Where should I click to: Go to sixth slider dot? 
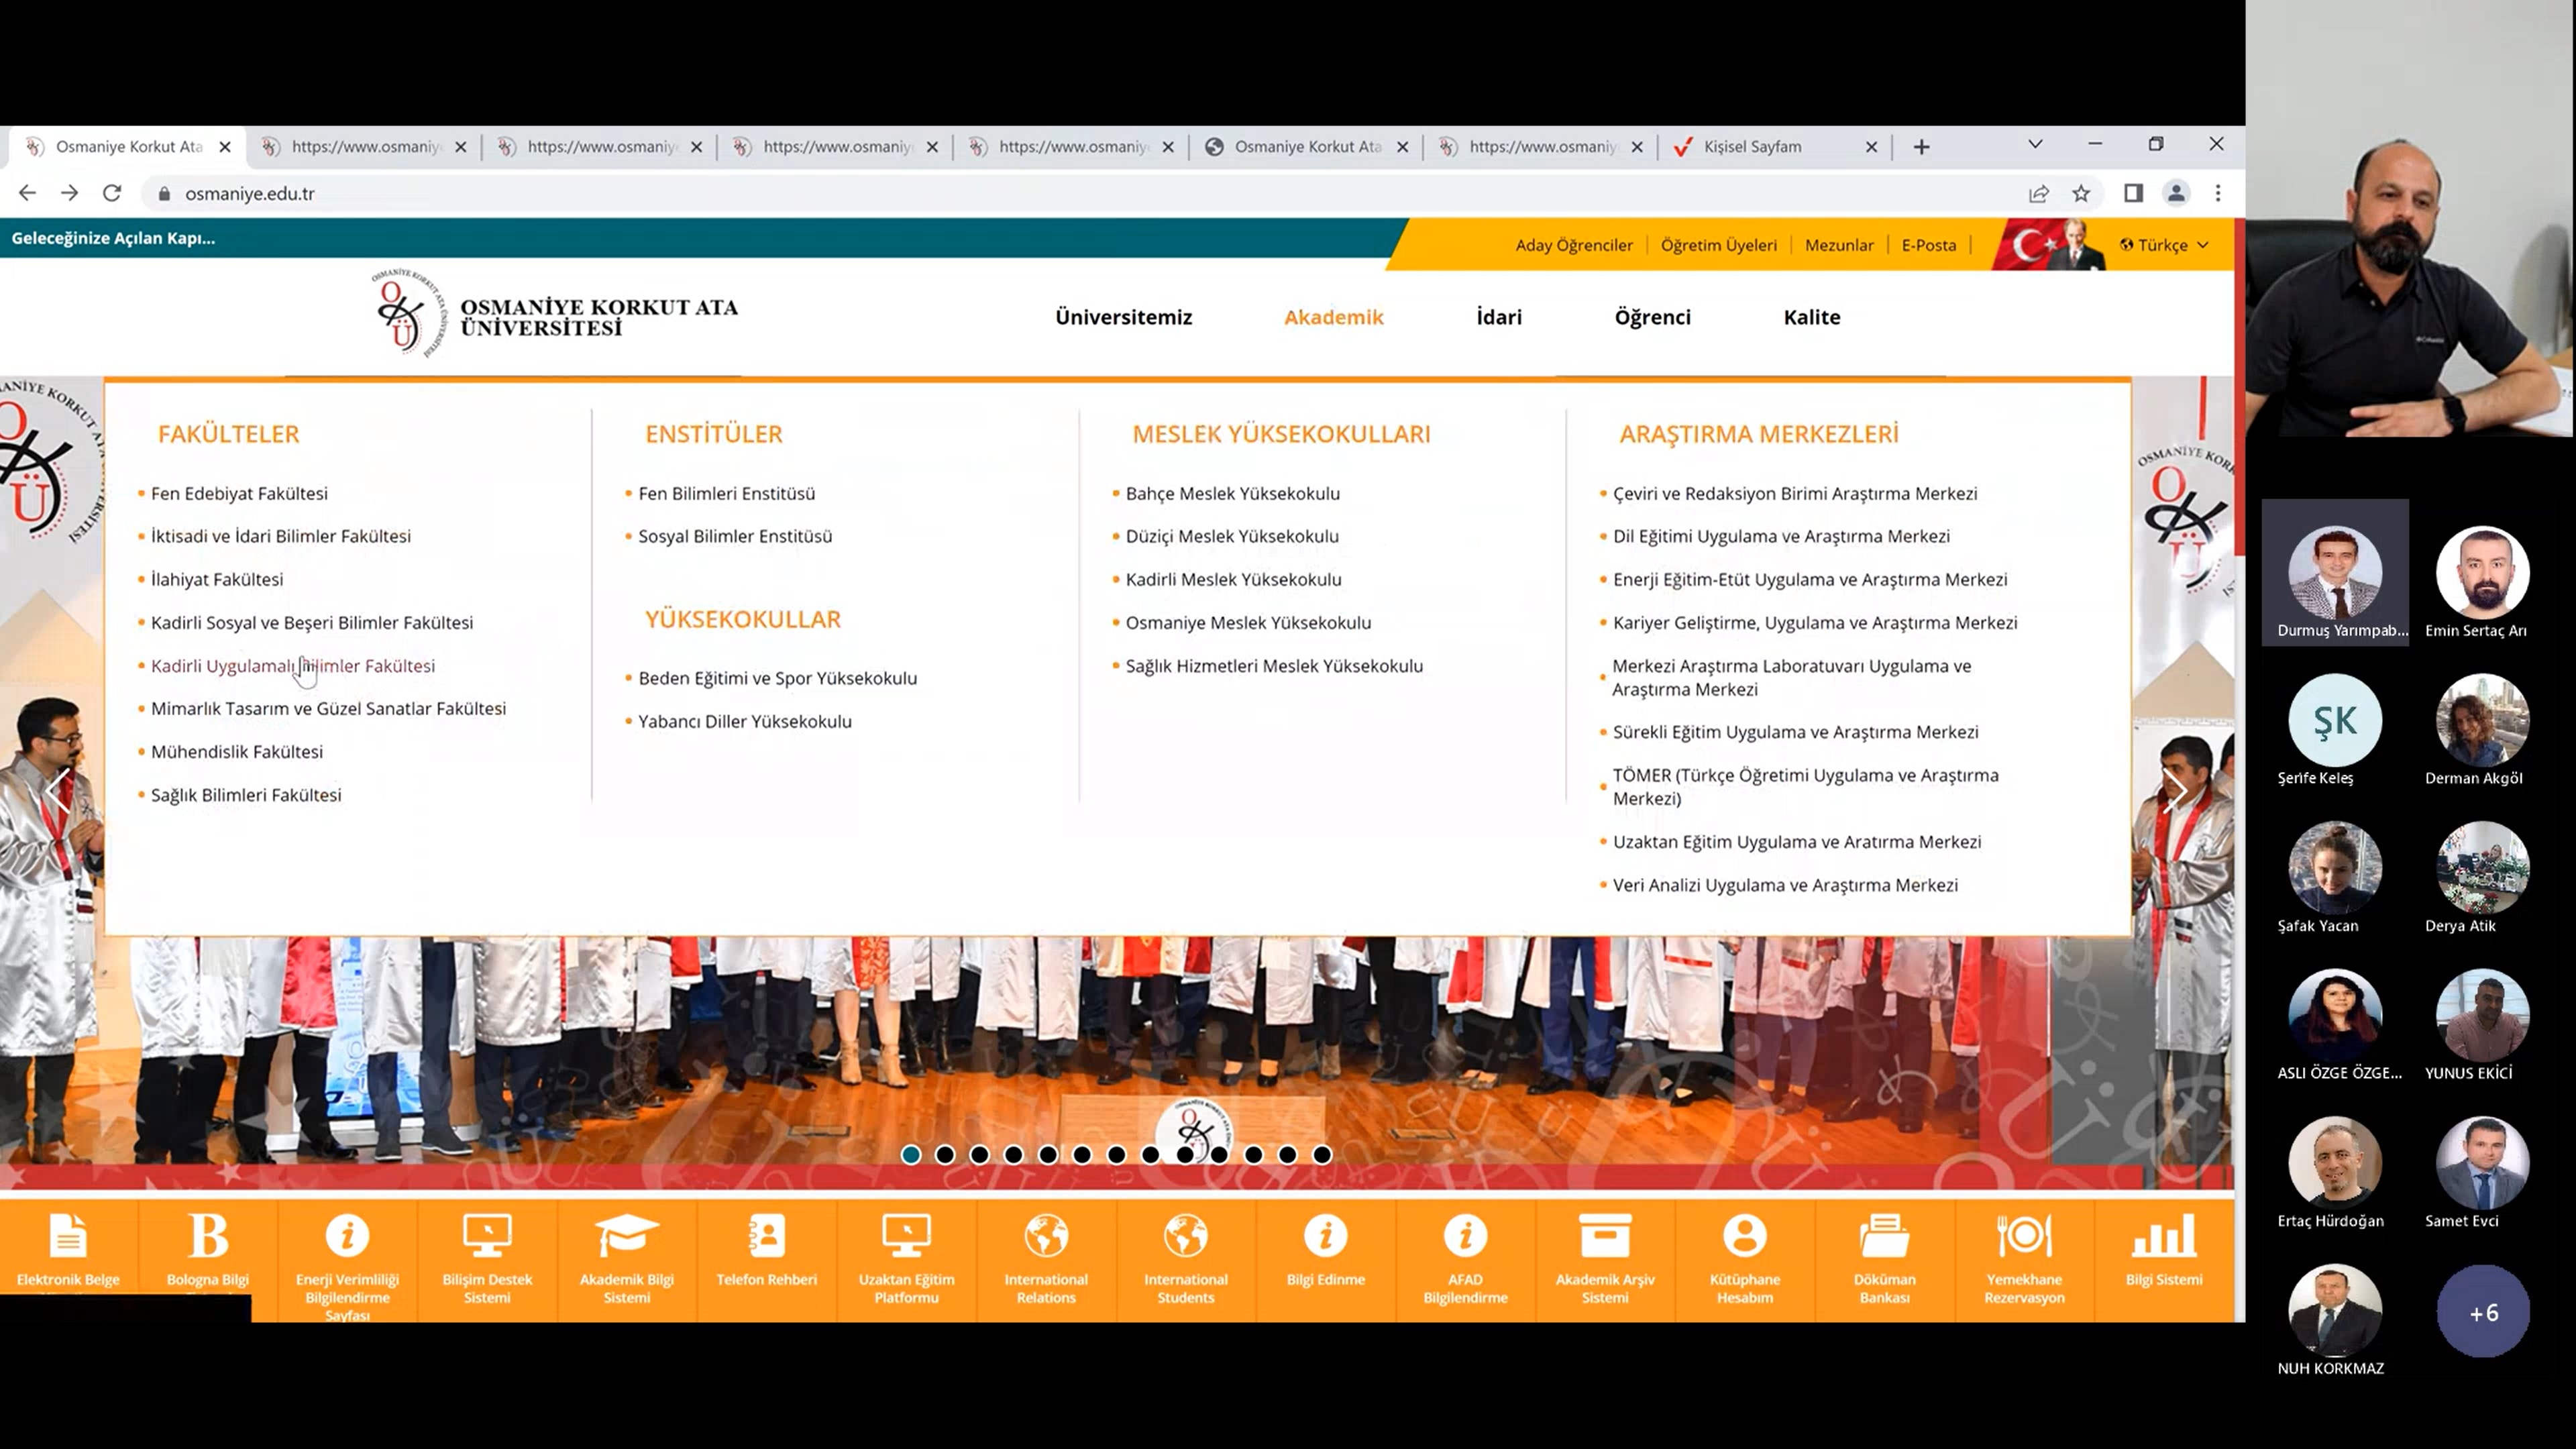coord(1082,1155)
